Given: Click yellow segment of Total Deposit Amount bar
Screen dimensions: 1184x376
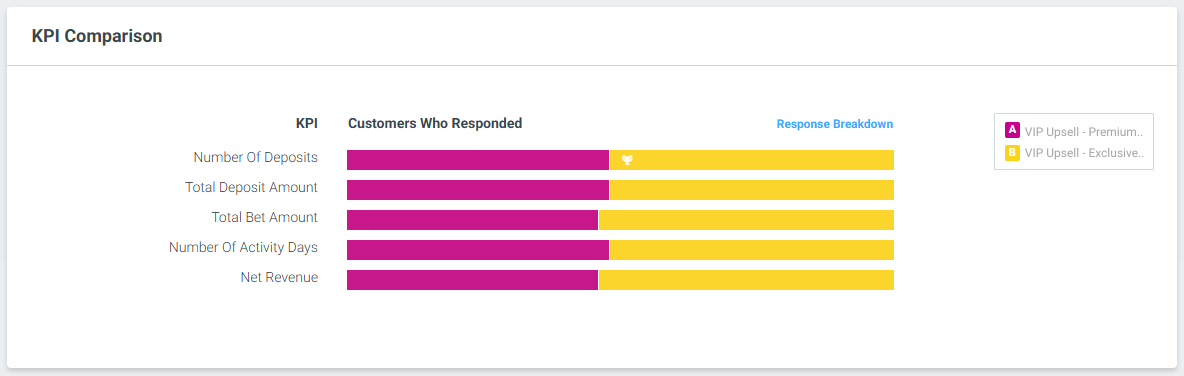Looking at the screenshot, I should click(x=752, y=190).
